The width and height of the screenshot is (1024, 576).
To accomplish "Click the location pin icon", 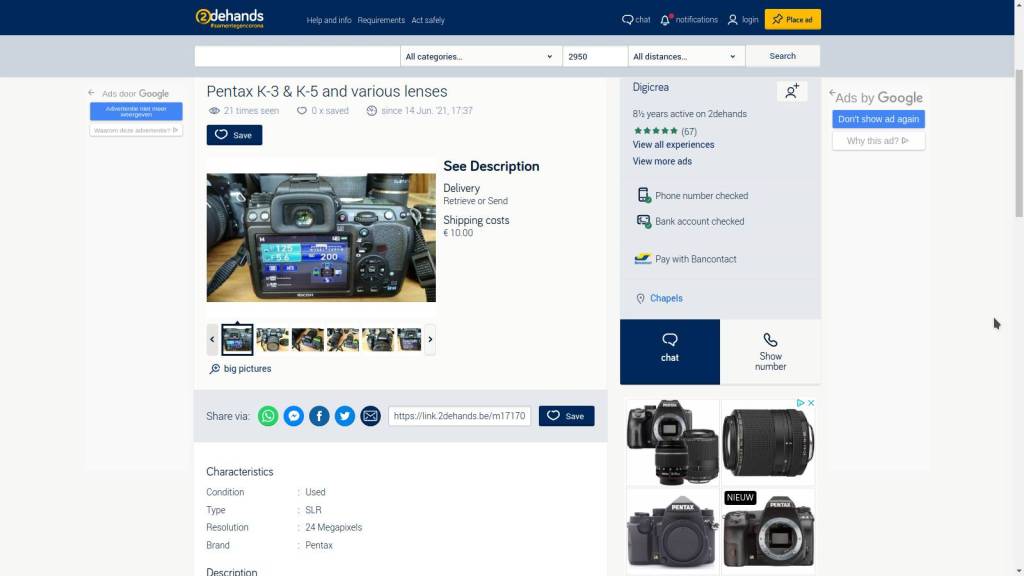I will pos(640,298).
